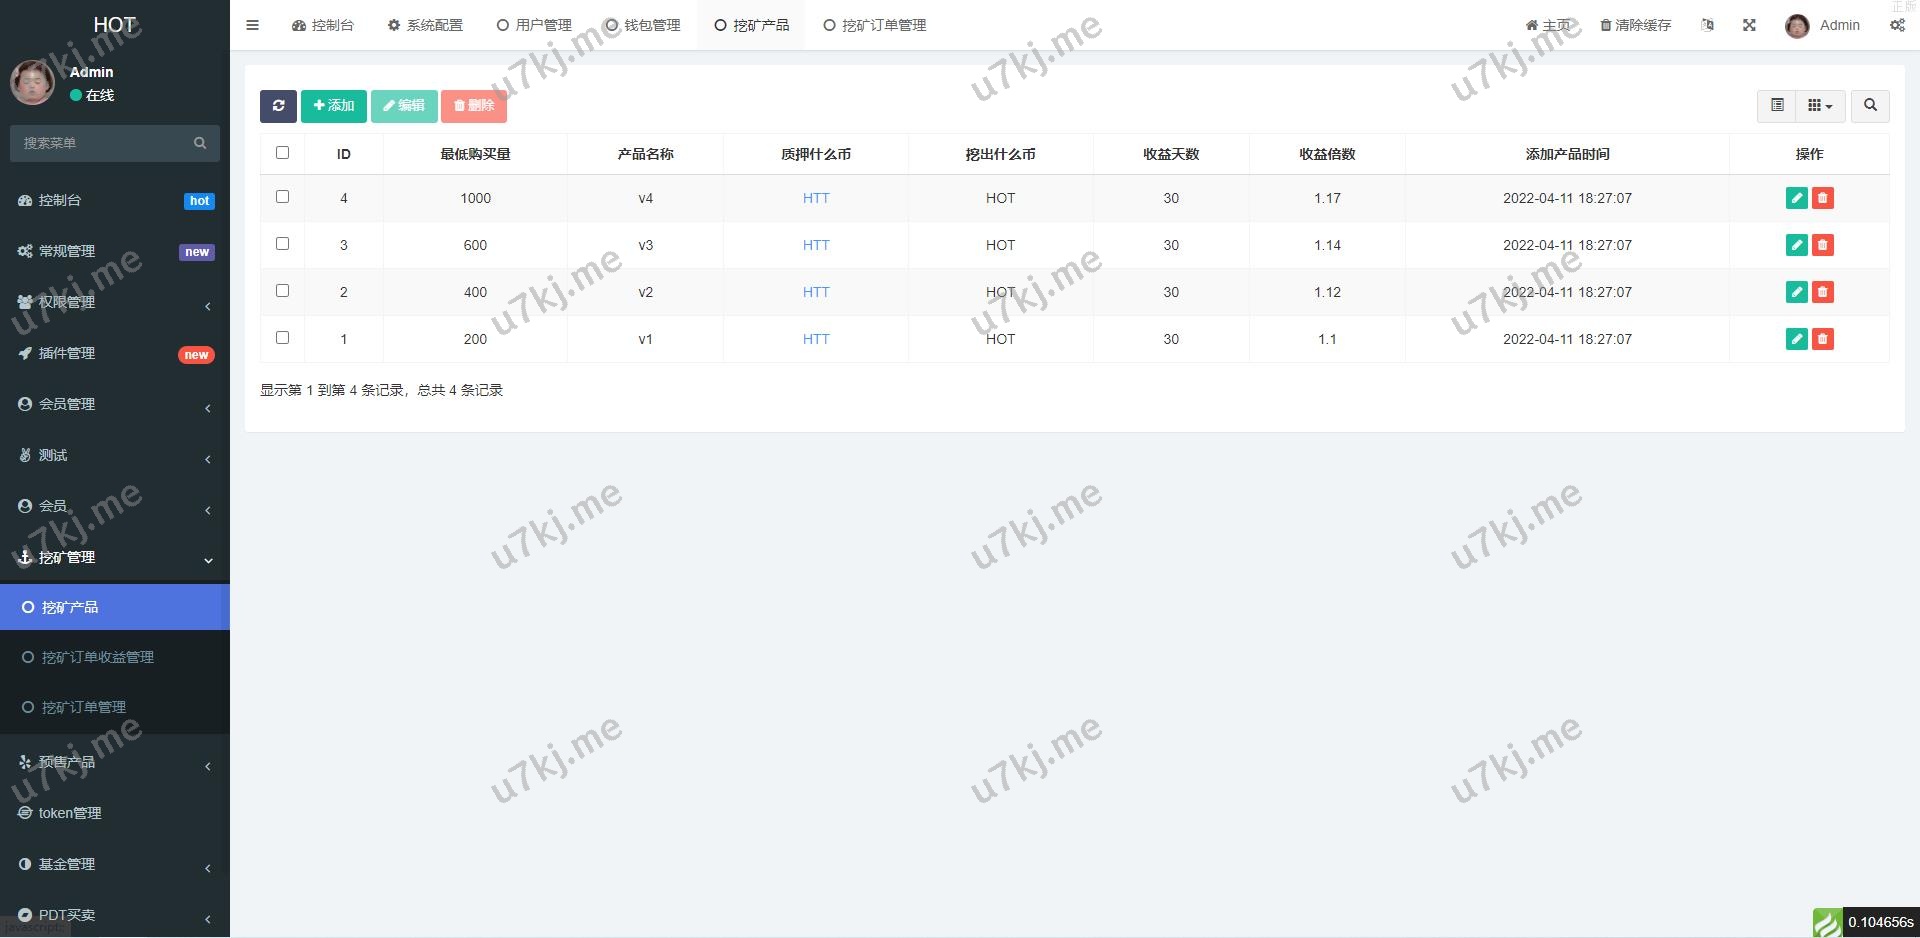Click the red delete icon for row v1
1920x938 pixels.
pos(1823,339)
